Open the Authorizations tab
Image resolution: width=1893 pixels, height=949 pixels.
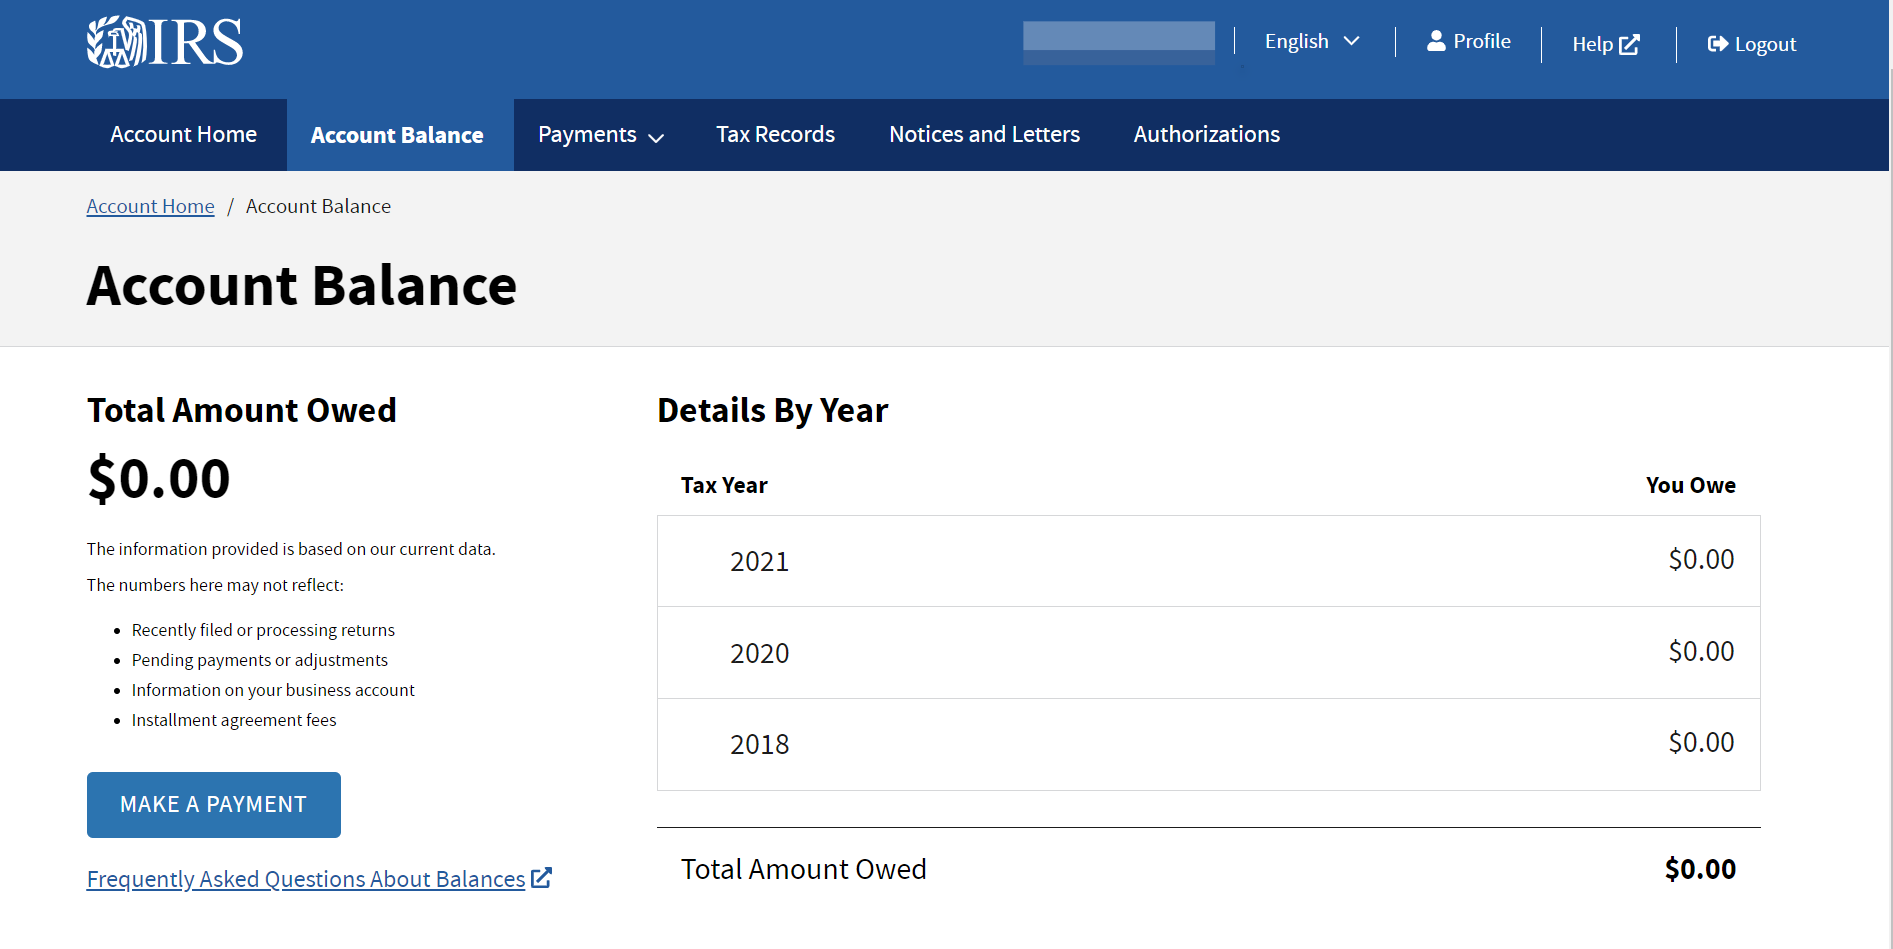tap(1207, 135)
